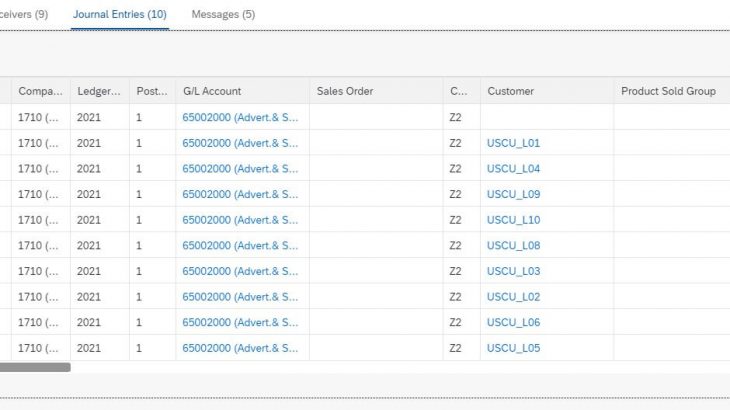Open customer link USCU_L05

click(x=513, y=348)
